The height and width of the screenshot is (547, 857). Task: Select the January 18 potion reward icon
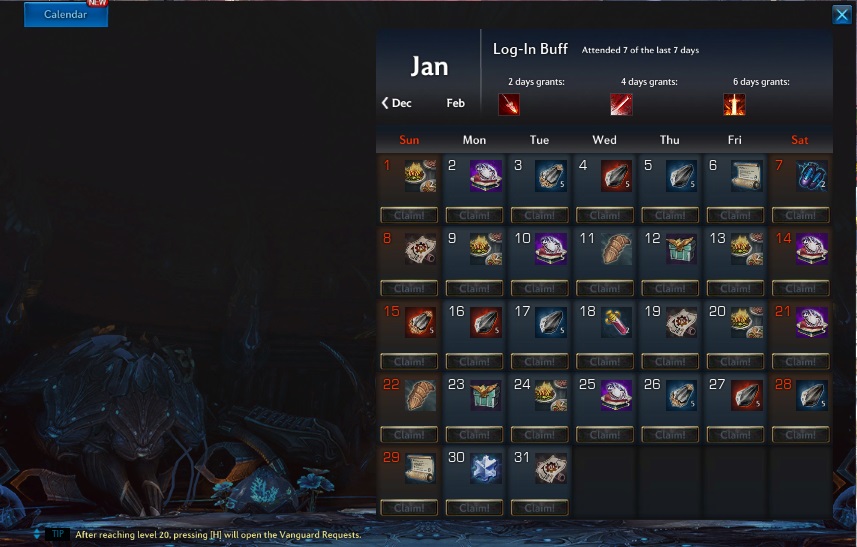tap(616, 322)
